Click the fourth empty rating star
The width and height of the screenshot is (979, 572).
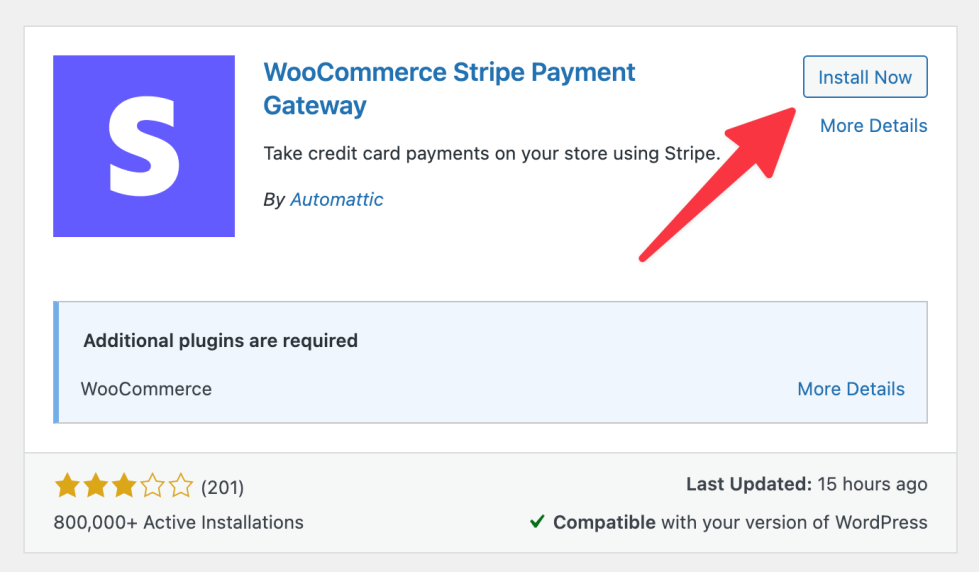[153, 487]
